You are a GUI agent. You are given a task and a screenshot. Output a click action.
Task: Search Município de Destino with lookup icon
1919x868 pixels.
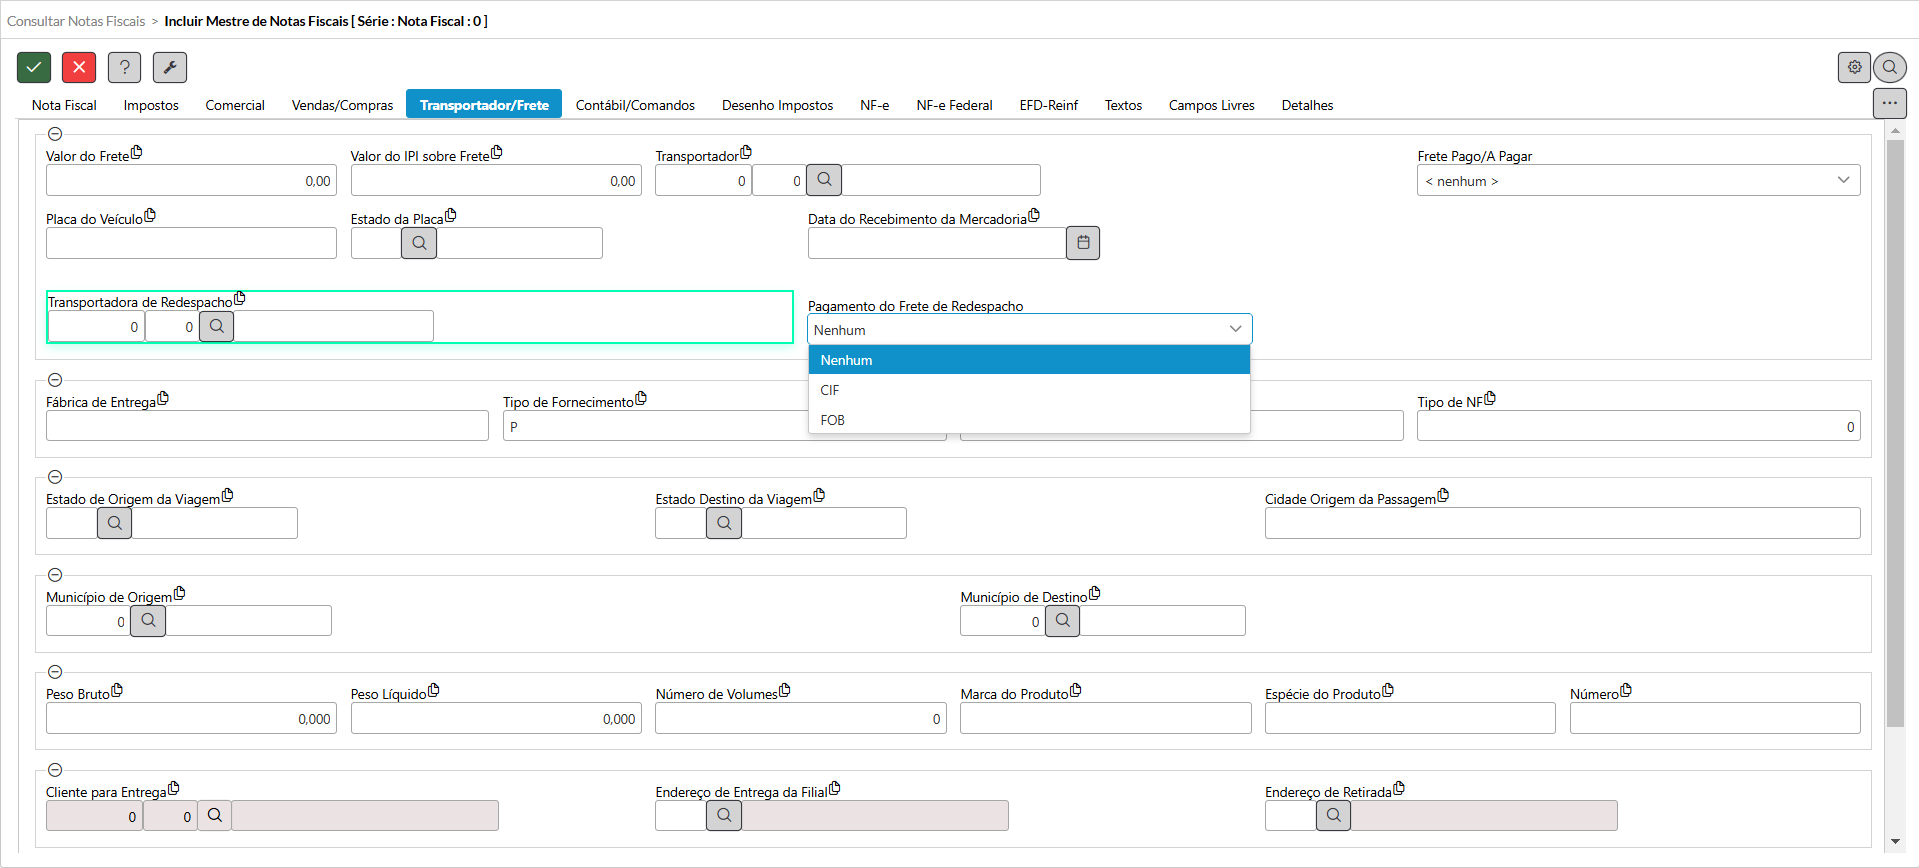click(1062, 621)
